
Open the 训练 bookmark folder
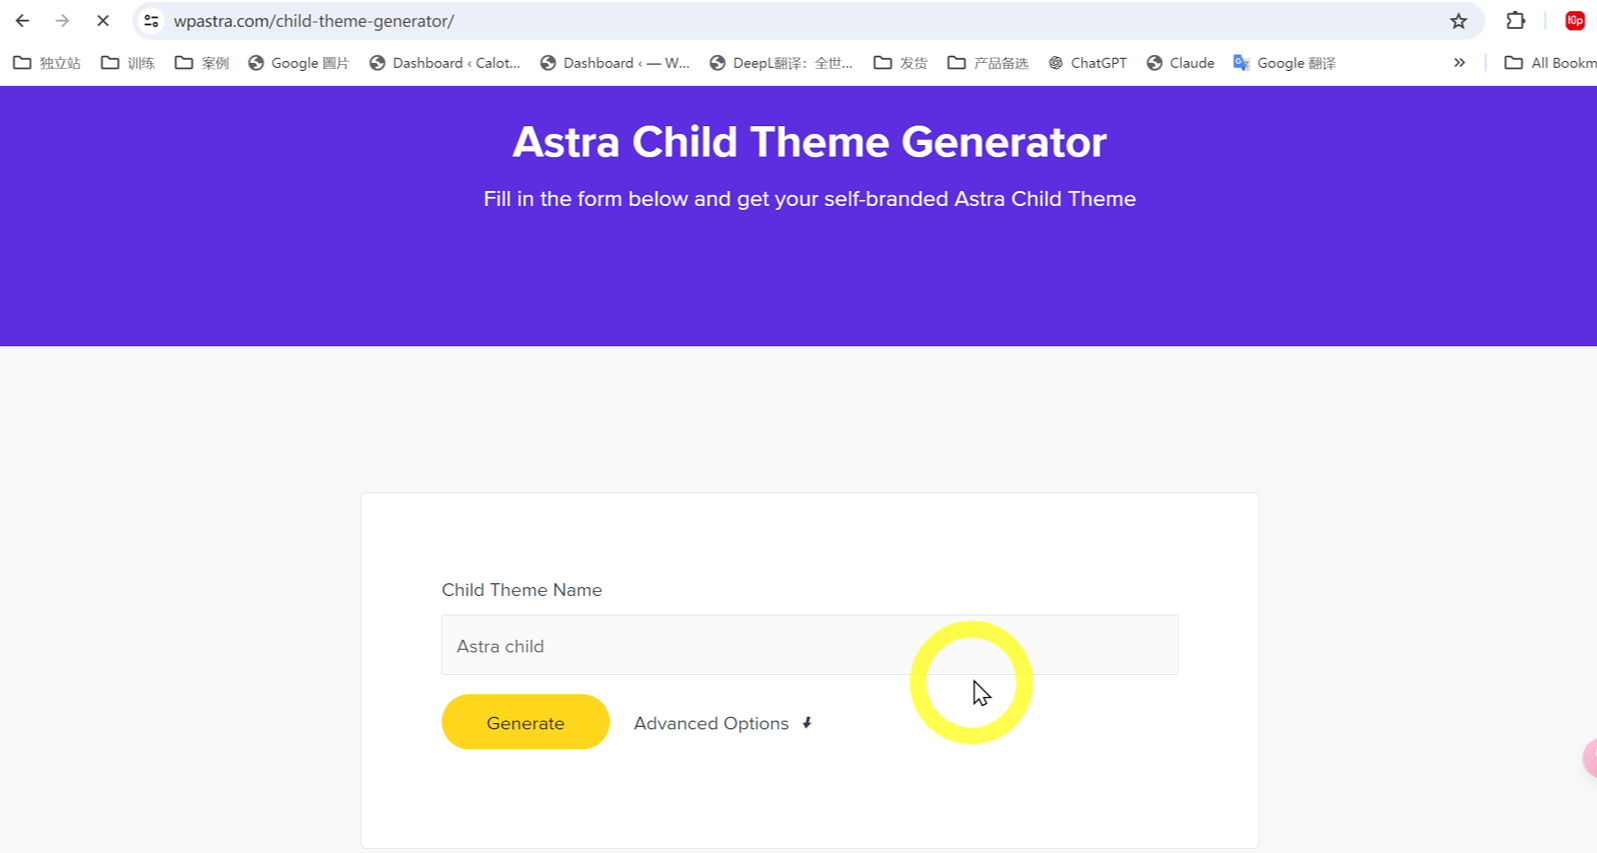click(x=128, y=63)
